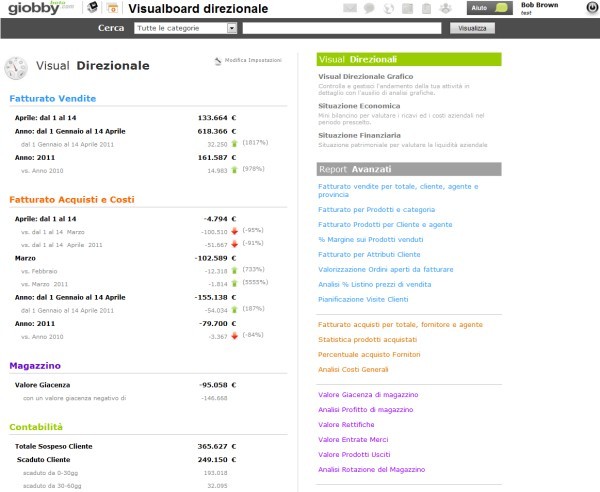Open Valorizzazione Ordini aperti da fatturare
This screenshot has width=600, height=492.
385,269
